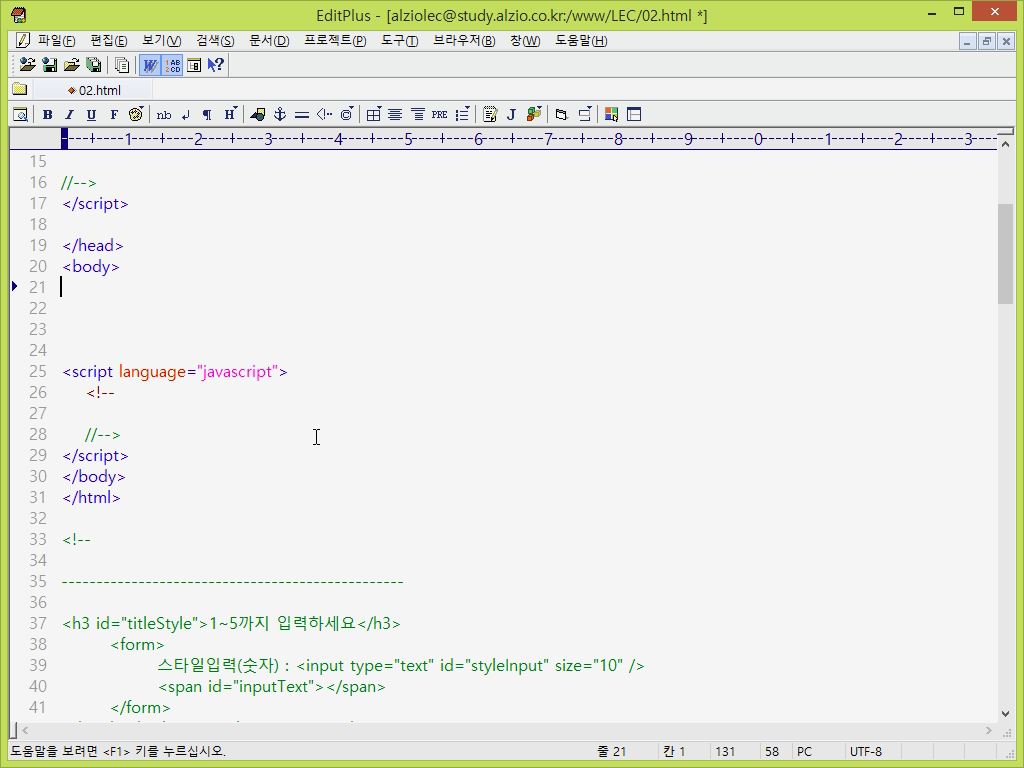Click the horizontal scrollbar left arrow
This screenshot has width=1024, height=768.
[x=25, y=730]
